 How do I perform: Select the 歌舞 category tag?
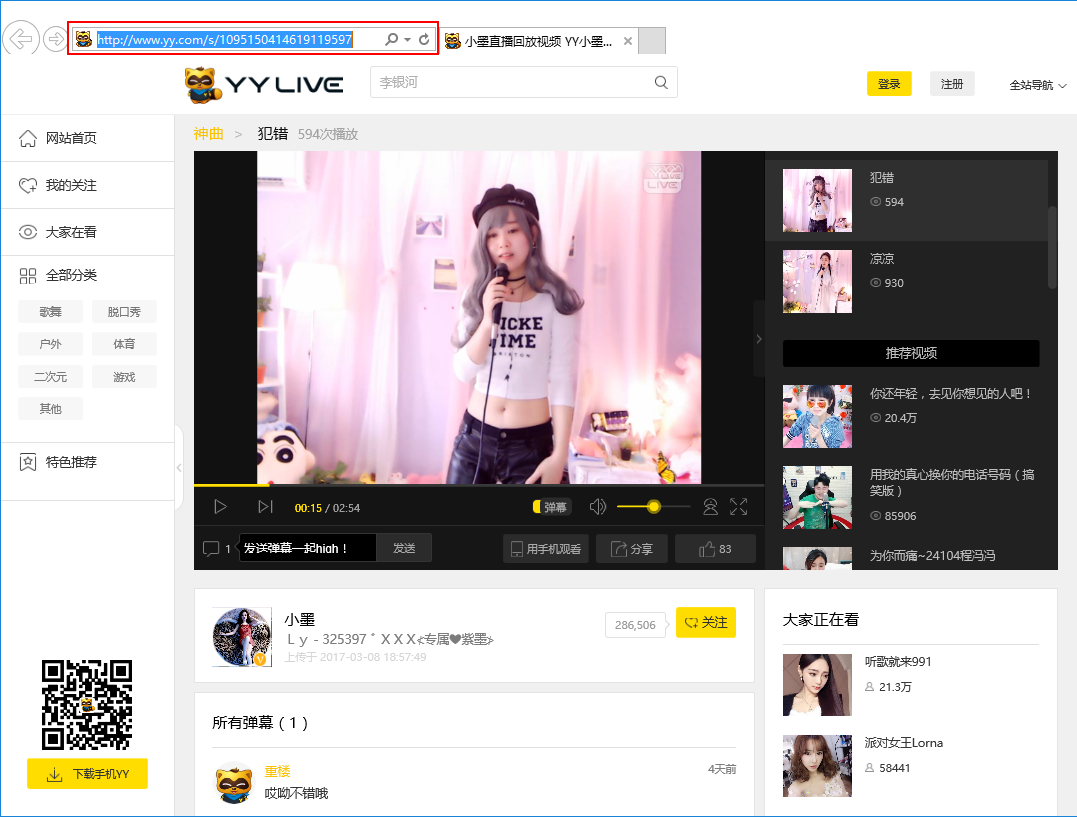tap(50, 312)
